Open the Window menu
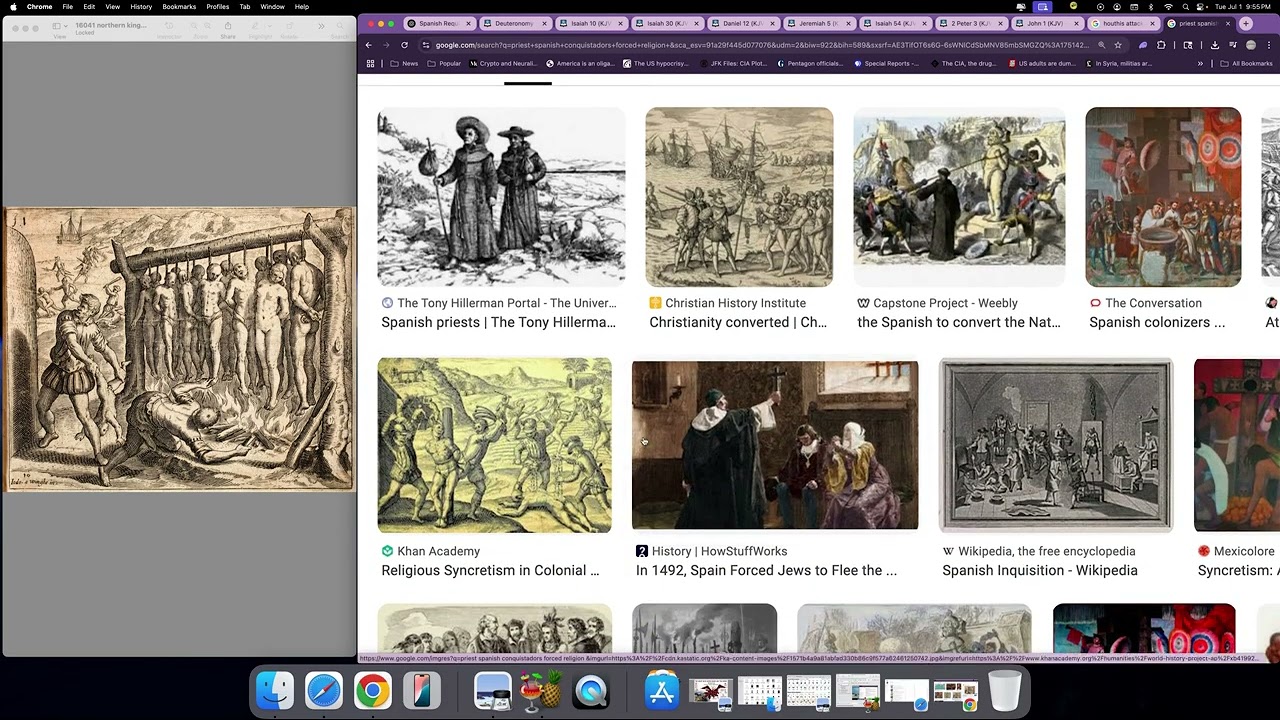 coord(272,7)
